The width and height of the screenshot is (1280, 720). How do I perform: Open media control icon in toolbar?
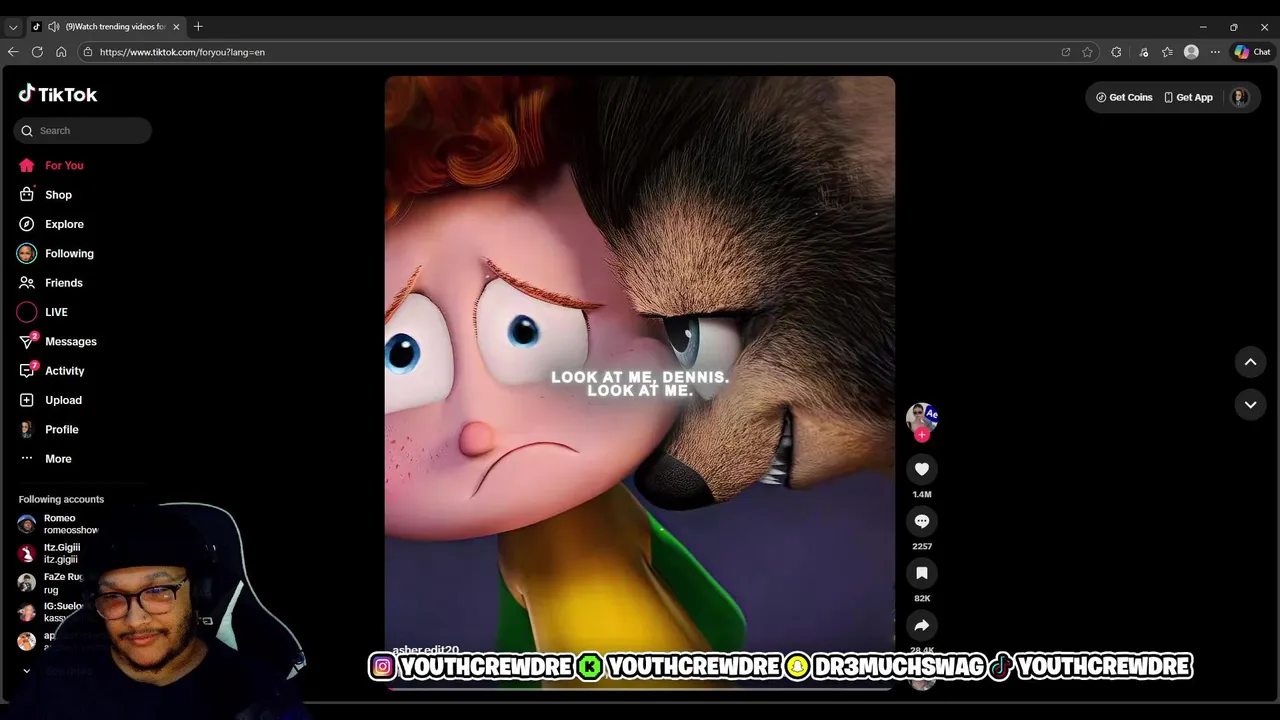(1144, 52)
